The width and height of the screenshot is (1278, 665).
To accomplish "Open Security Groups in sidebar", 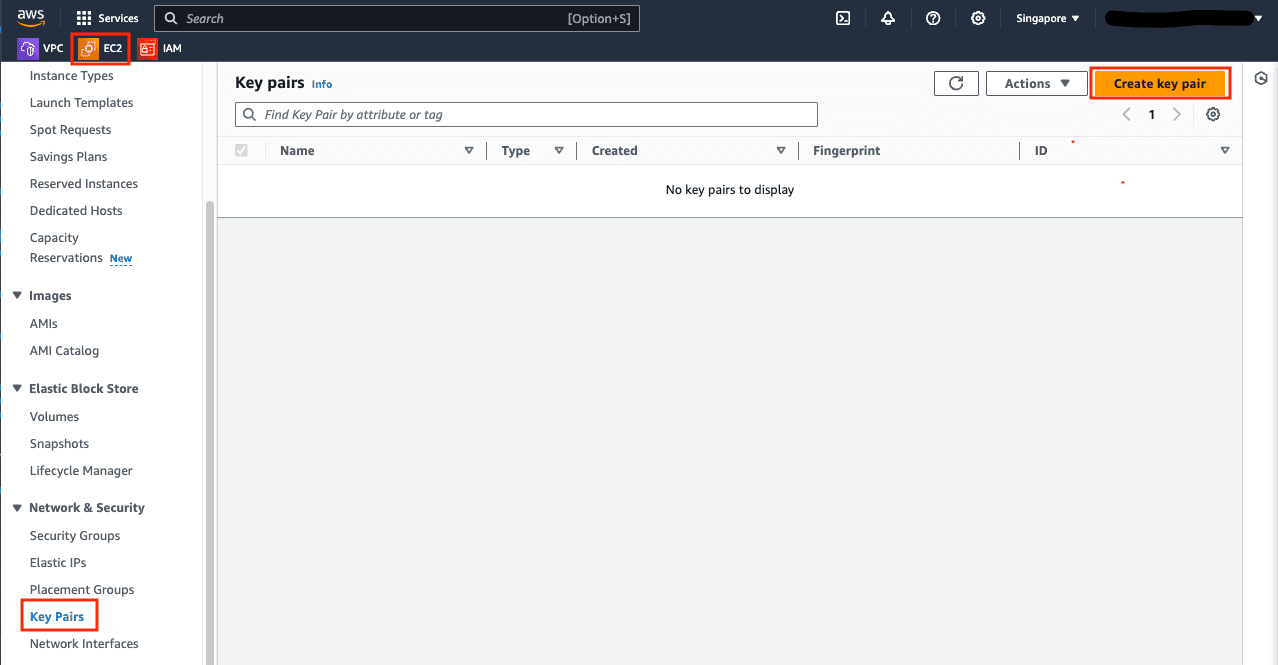I will point(75,536).
